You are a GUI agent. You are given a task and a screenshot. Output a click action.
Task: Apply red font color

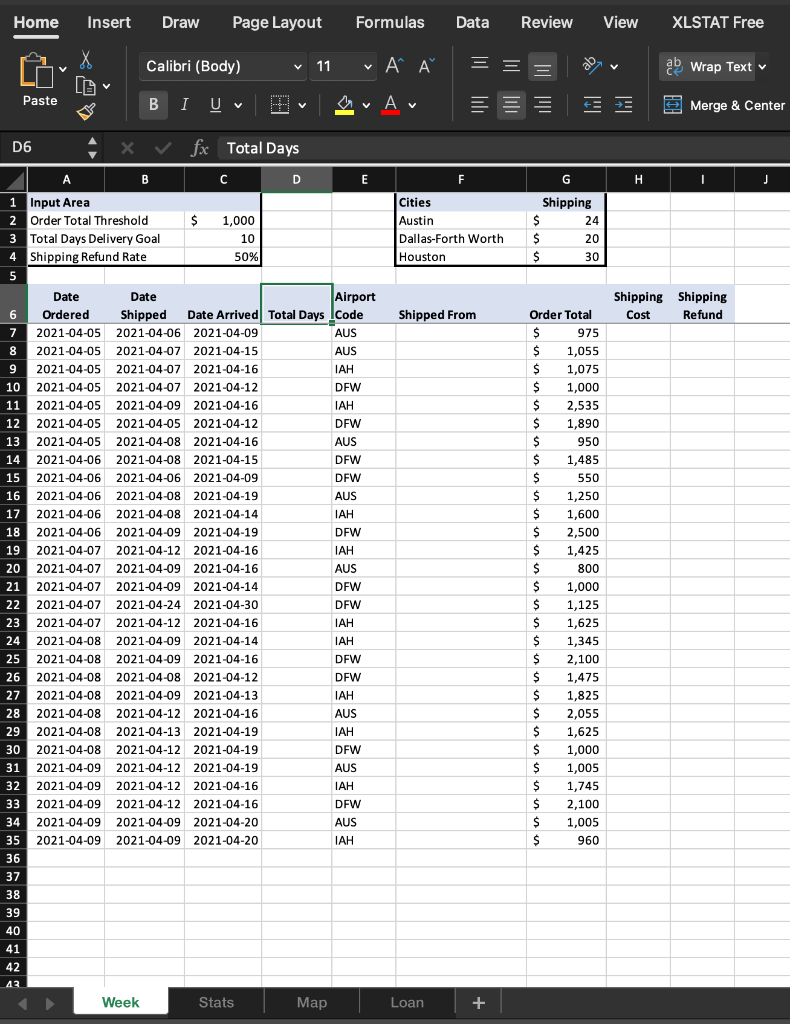pyautogui.click(x=390, y=104)
